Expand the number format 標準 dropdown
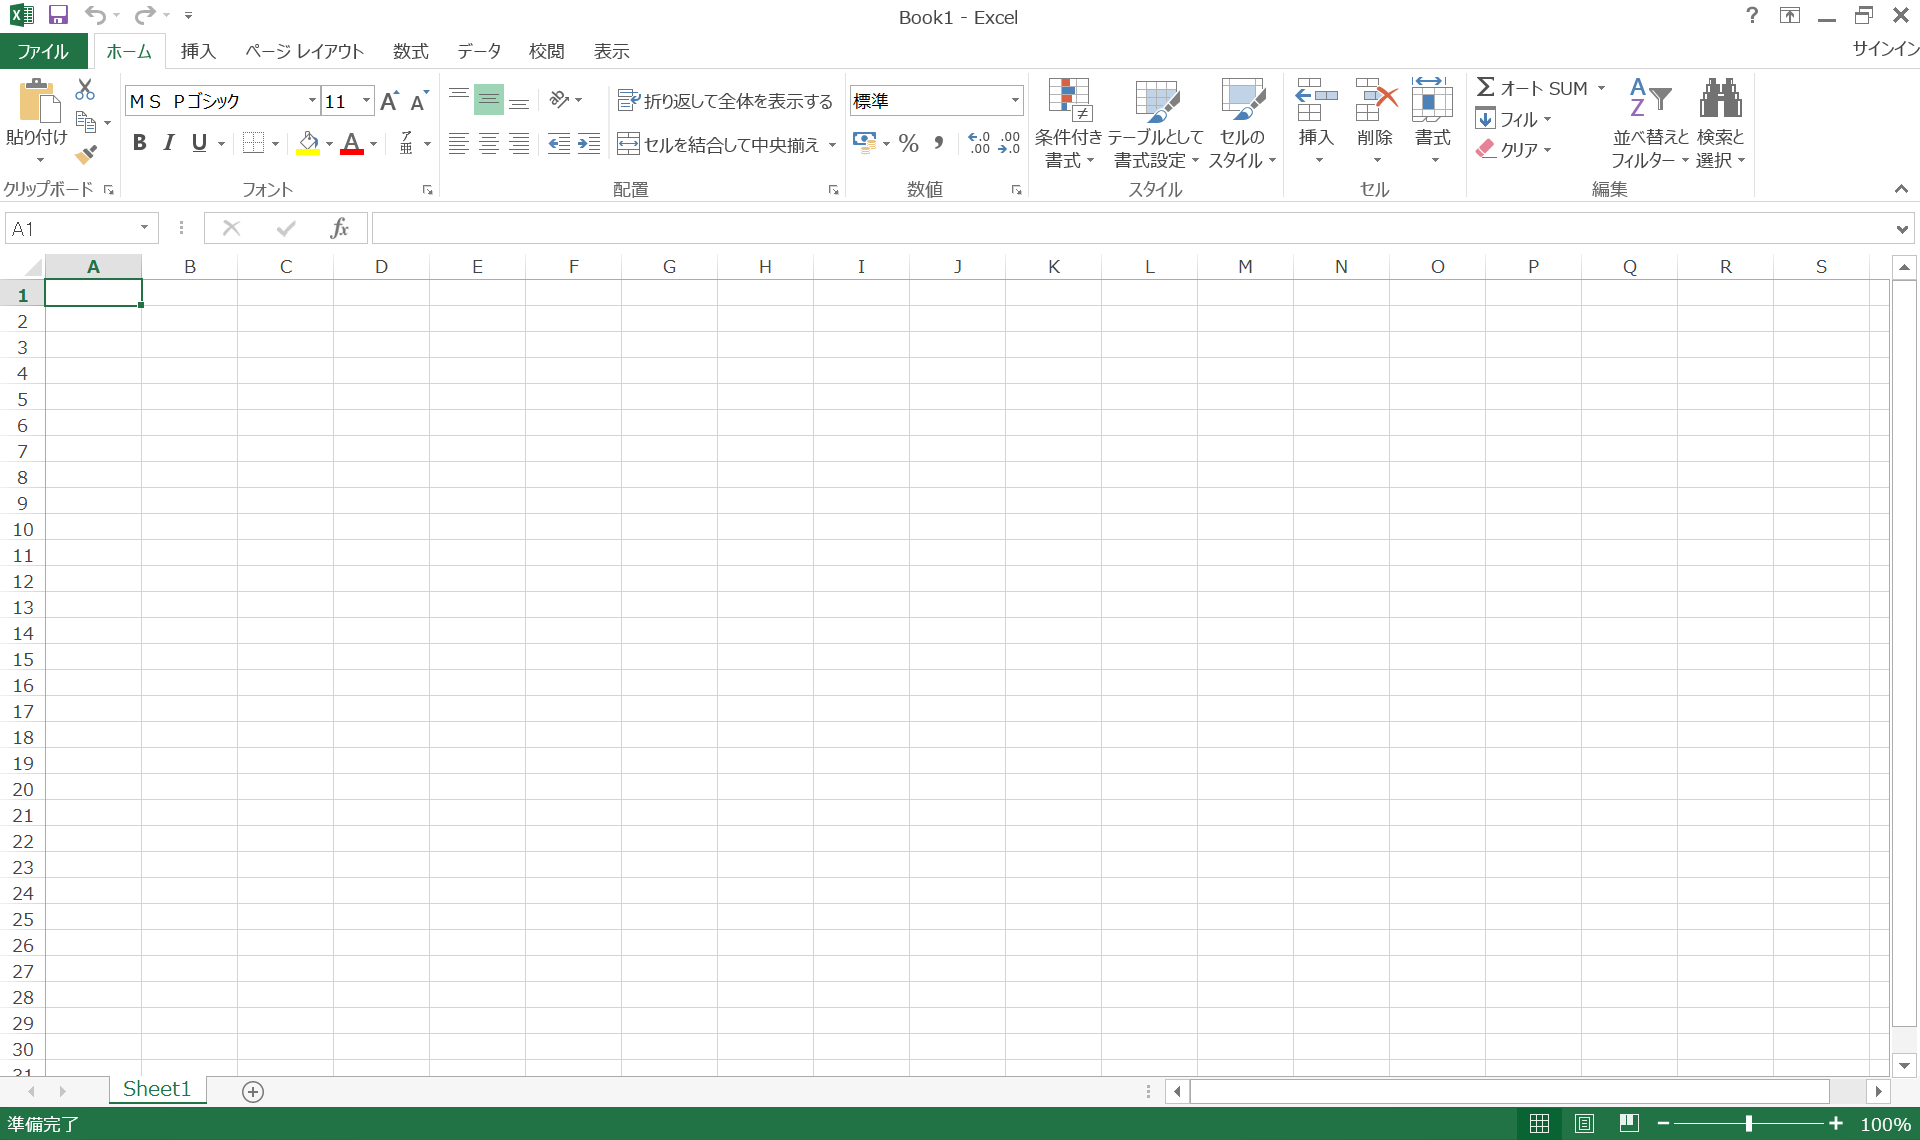The width and height of the screenshot is (1920, 1140). click(1015, 101)
